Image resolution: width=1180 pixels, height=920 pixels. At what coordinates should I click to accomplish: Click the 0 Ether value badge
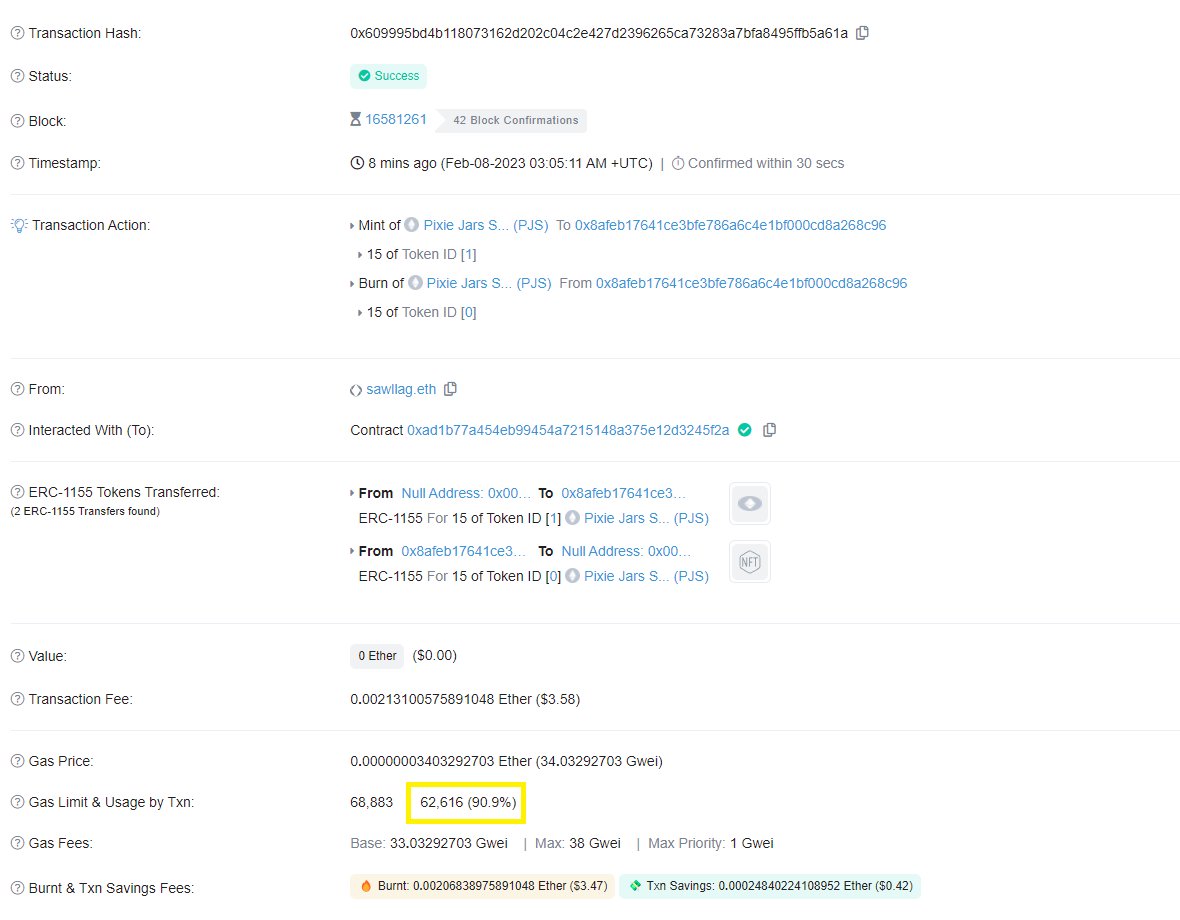click(377, 656)
